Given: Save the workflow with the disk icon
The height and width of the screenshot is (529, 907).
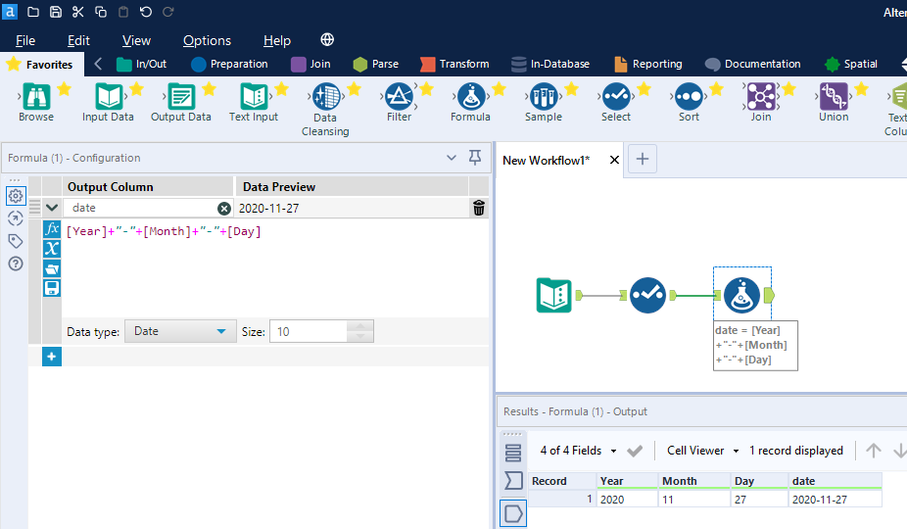Looking at the screenshot, I should (56, 12).
